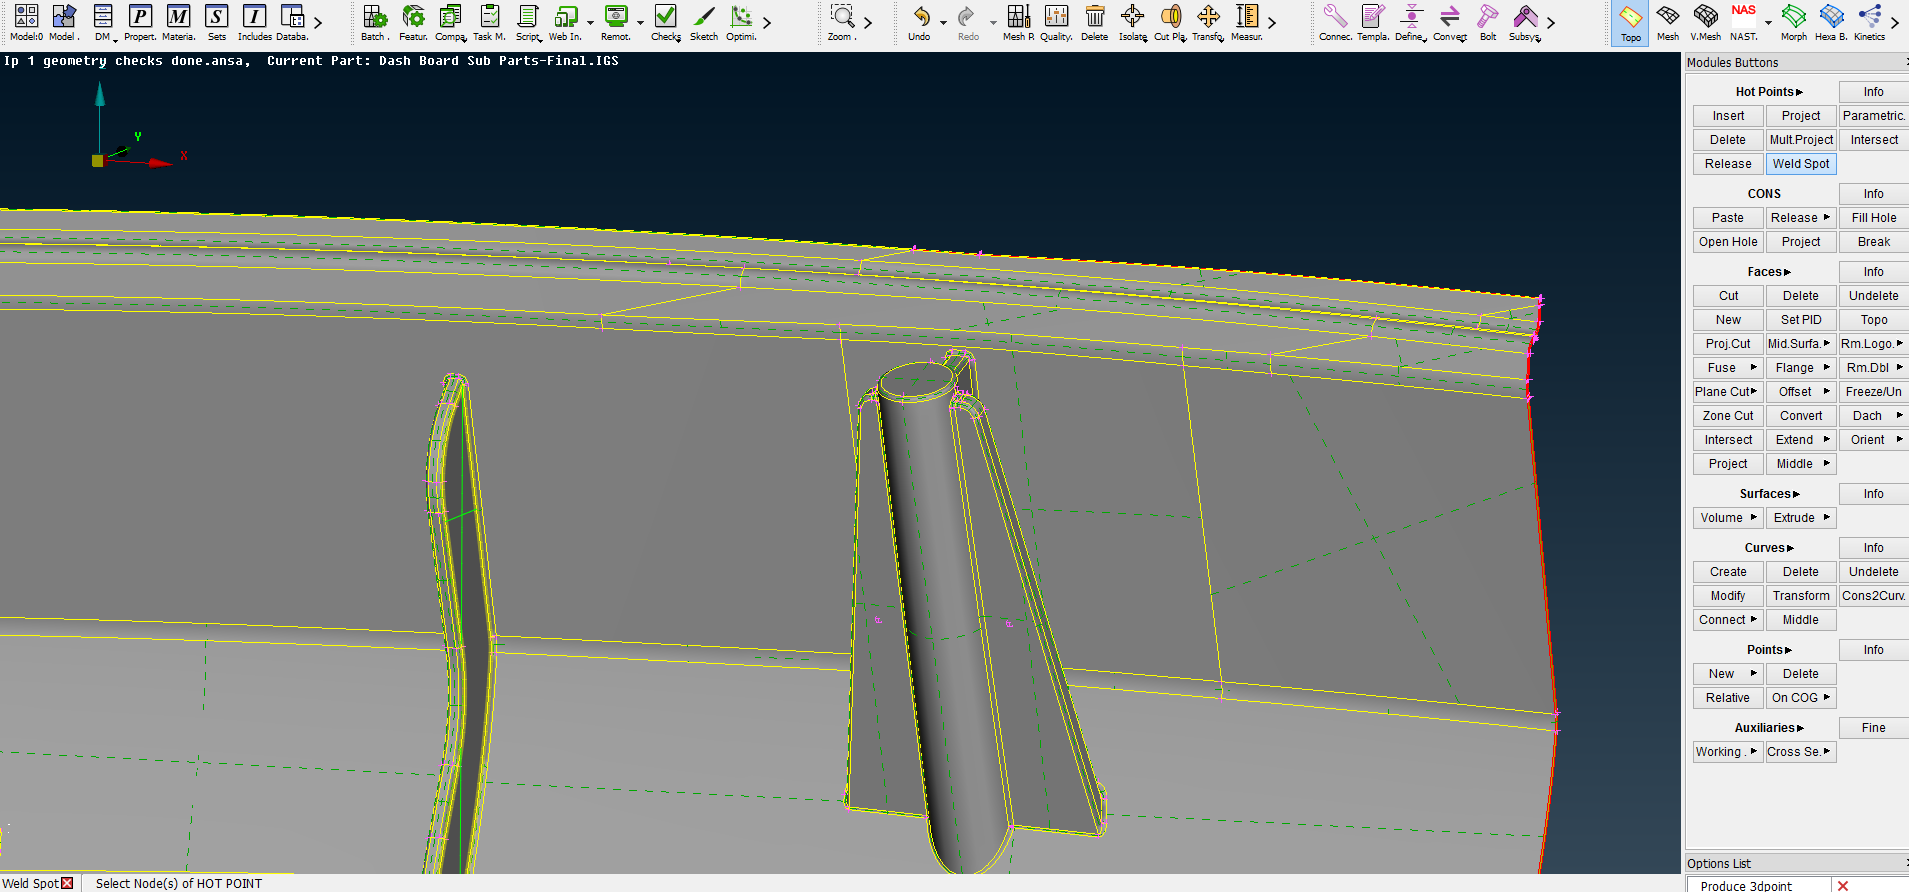The width and height of the screenshot is (1909, 892).
Task: Open the Connections manager icon
Action: (x=1335, y=22)
